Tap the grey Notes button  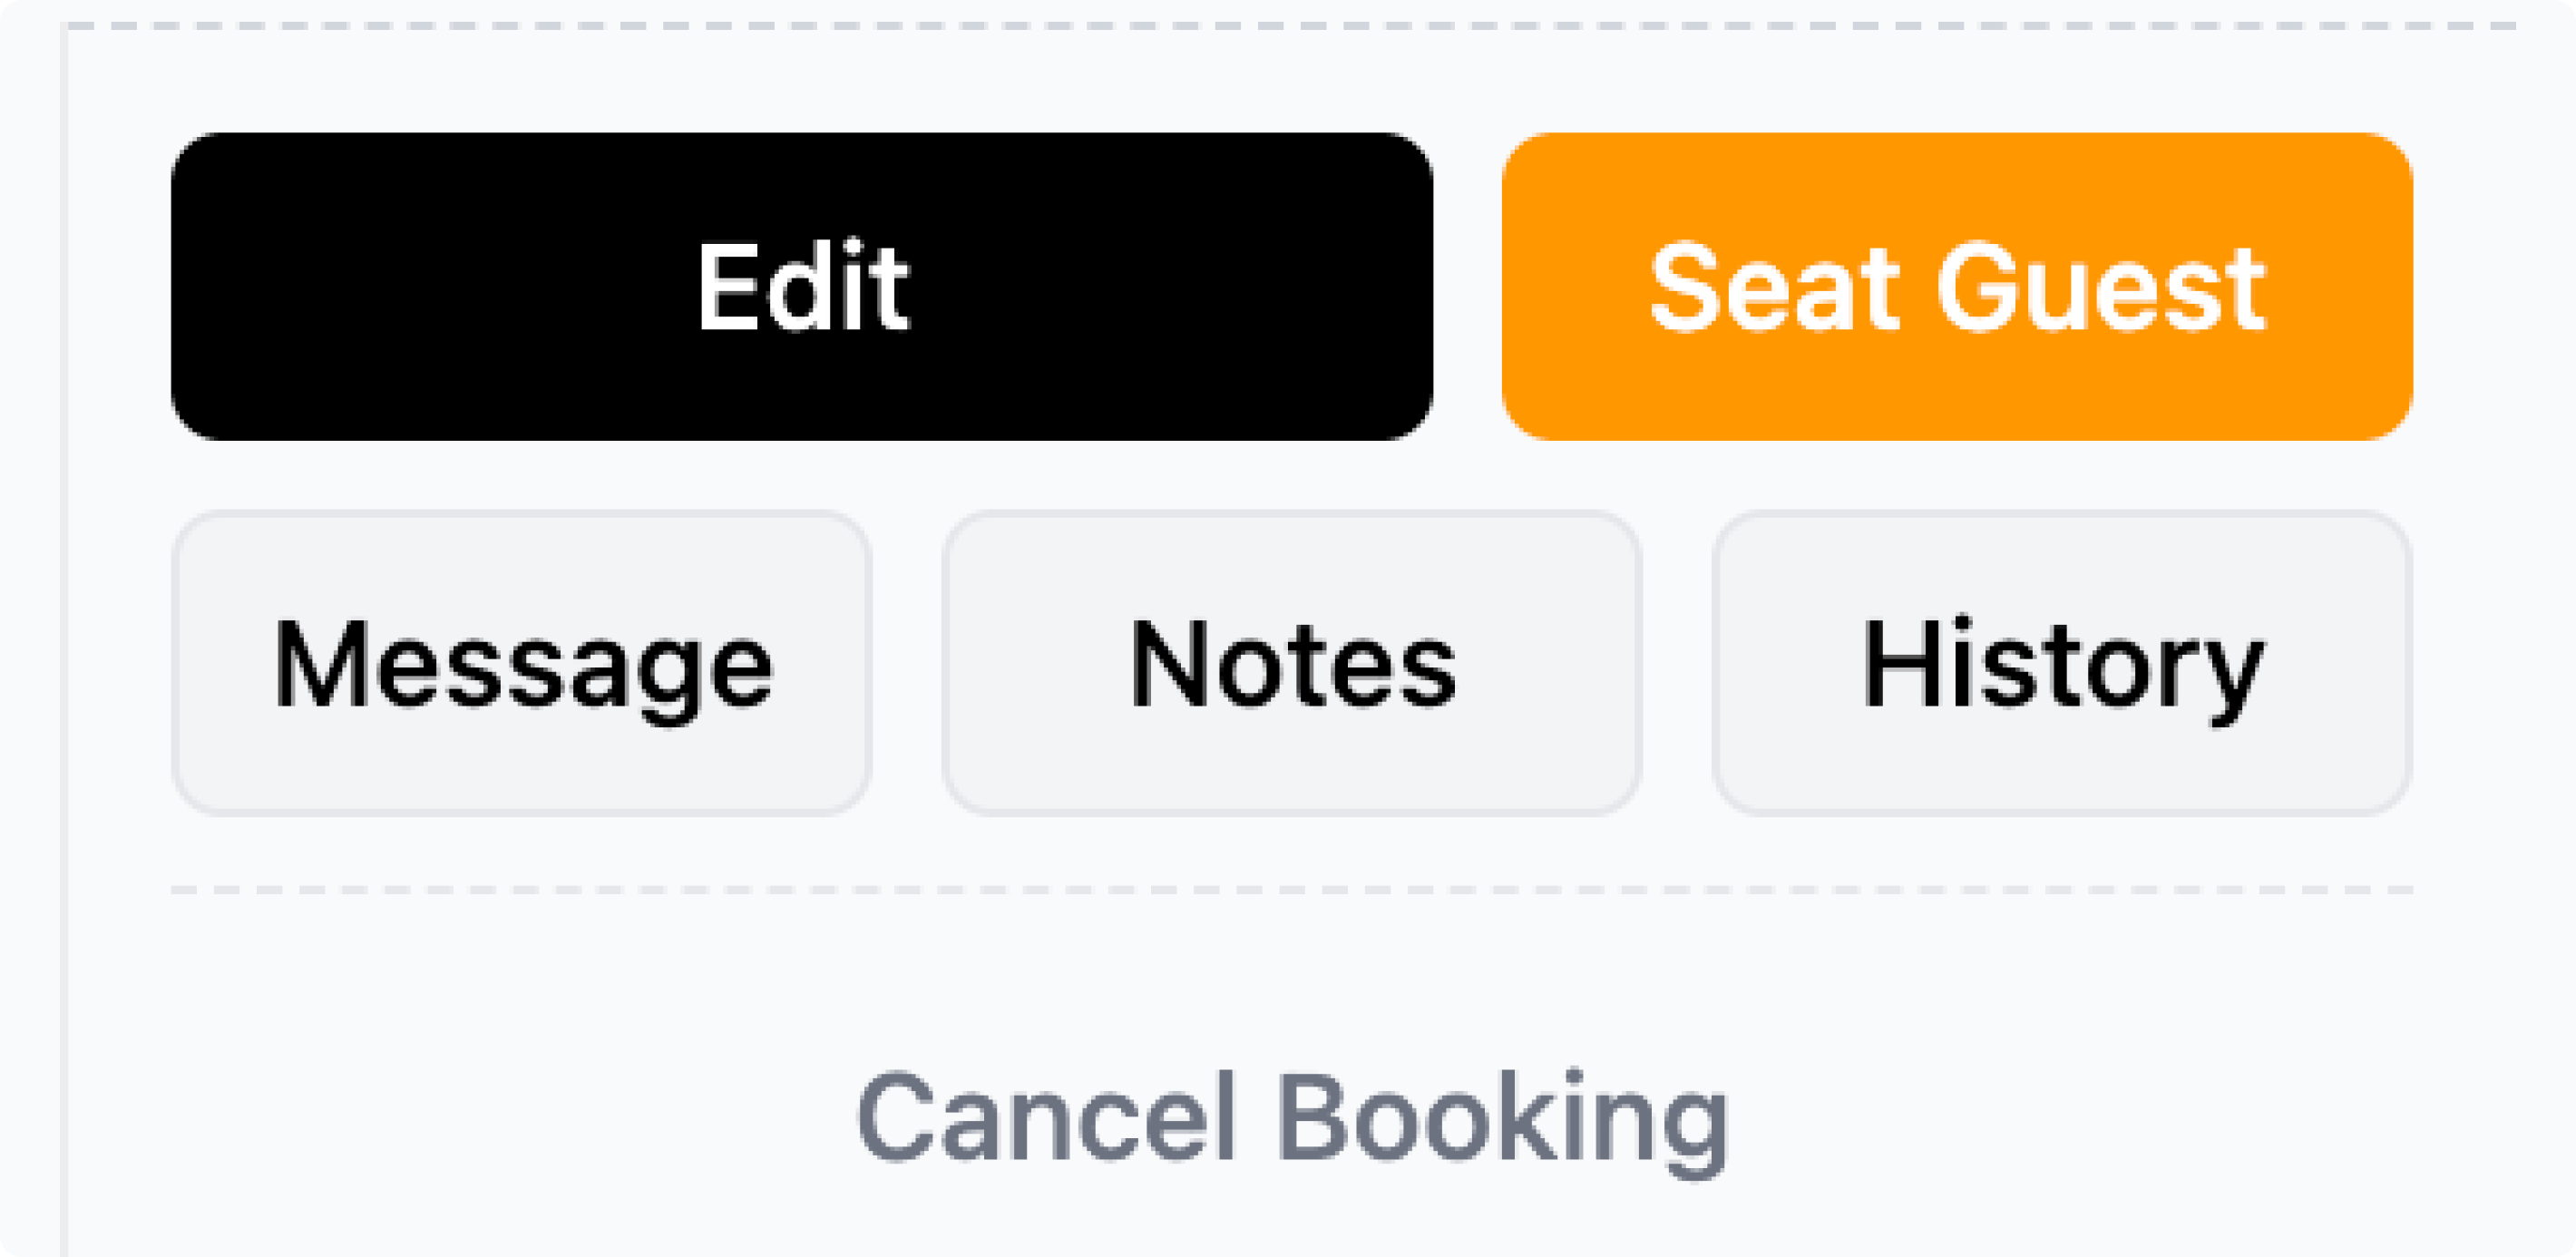(1291, 664)
